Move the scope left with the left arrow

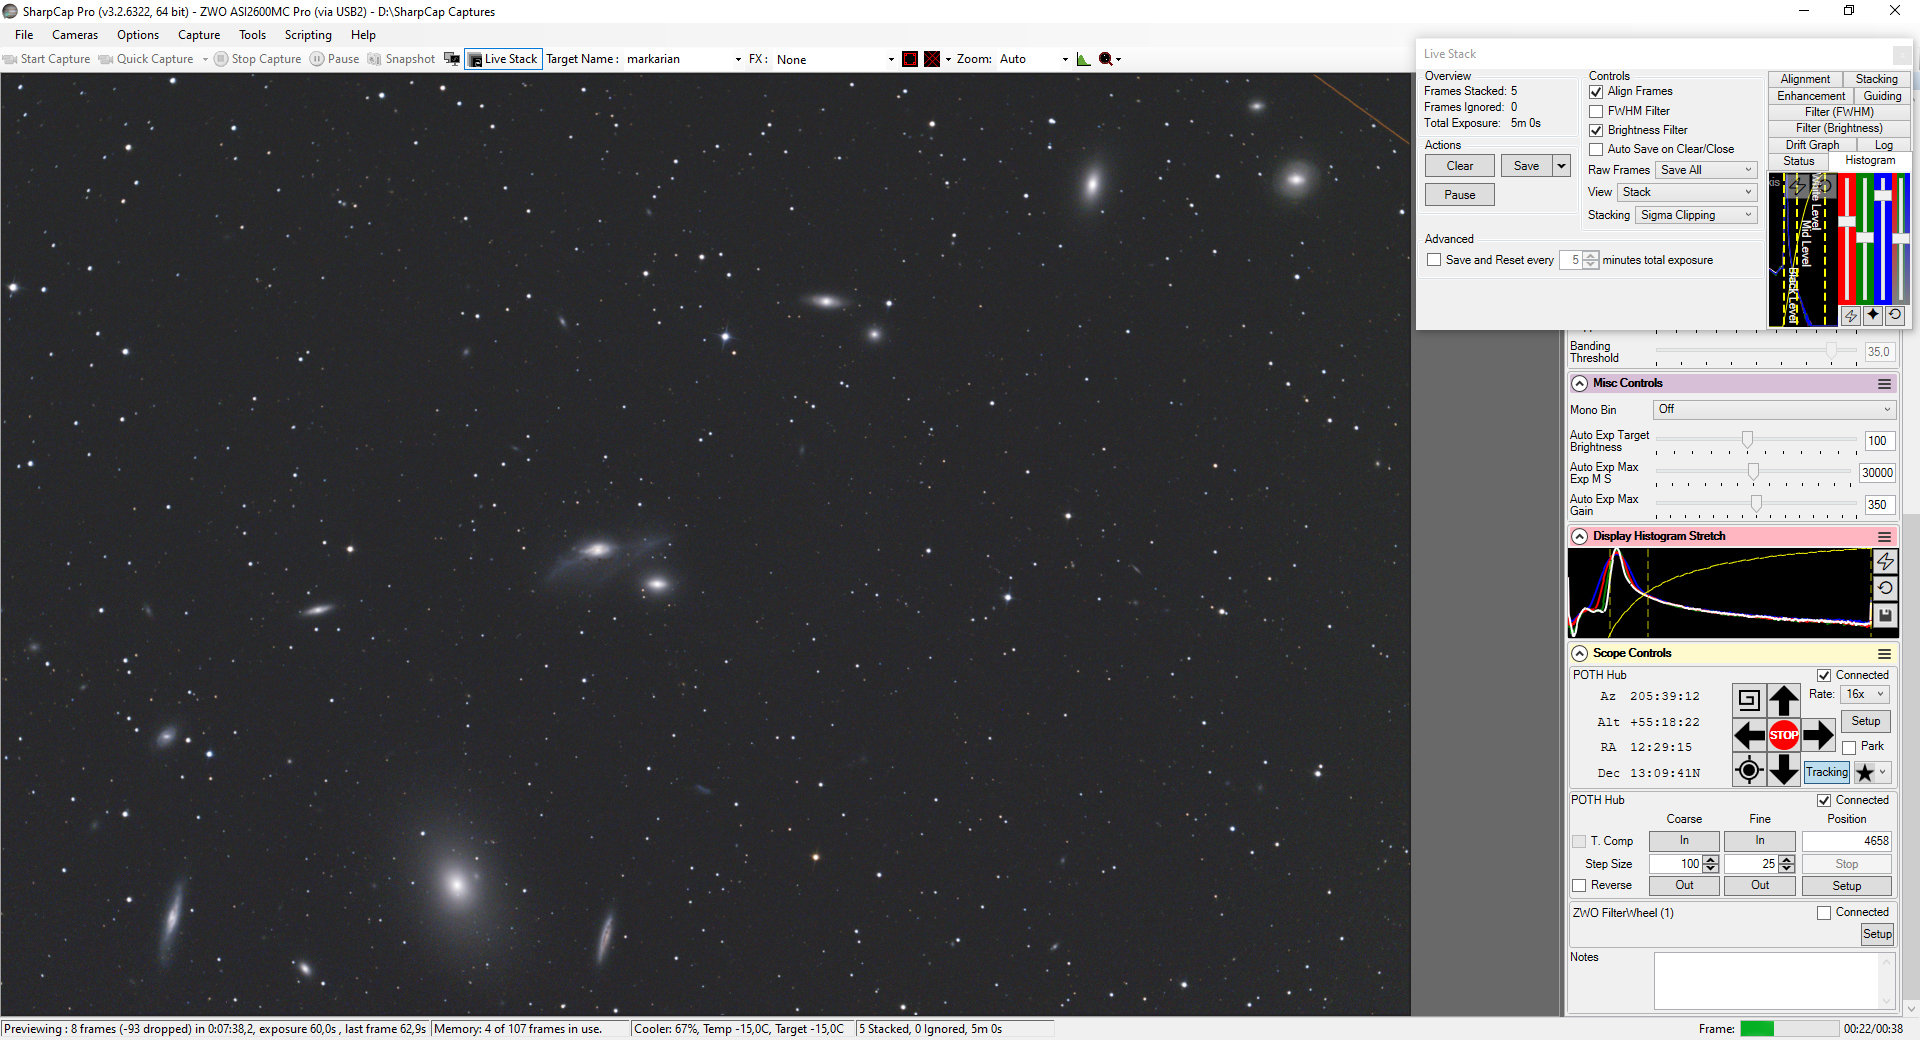pyautogui.click(x=1749, y=735)
